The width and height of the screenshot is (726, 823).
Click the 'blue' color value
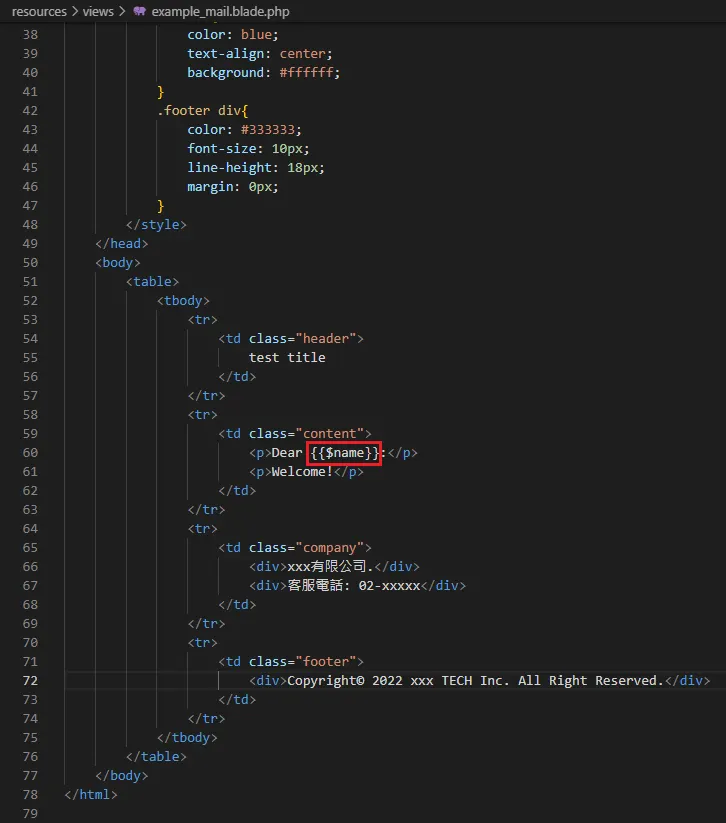256,35
